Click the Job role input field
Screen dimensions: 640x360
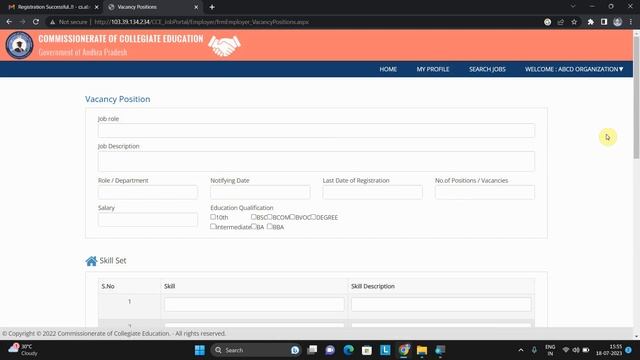(x=316, y=131)
